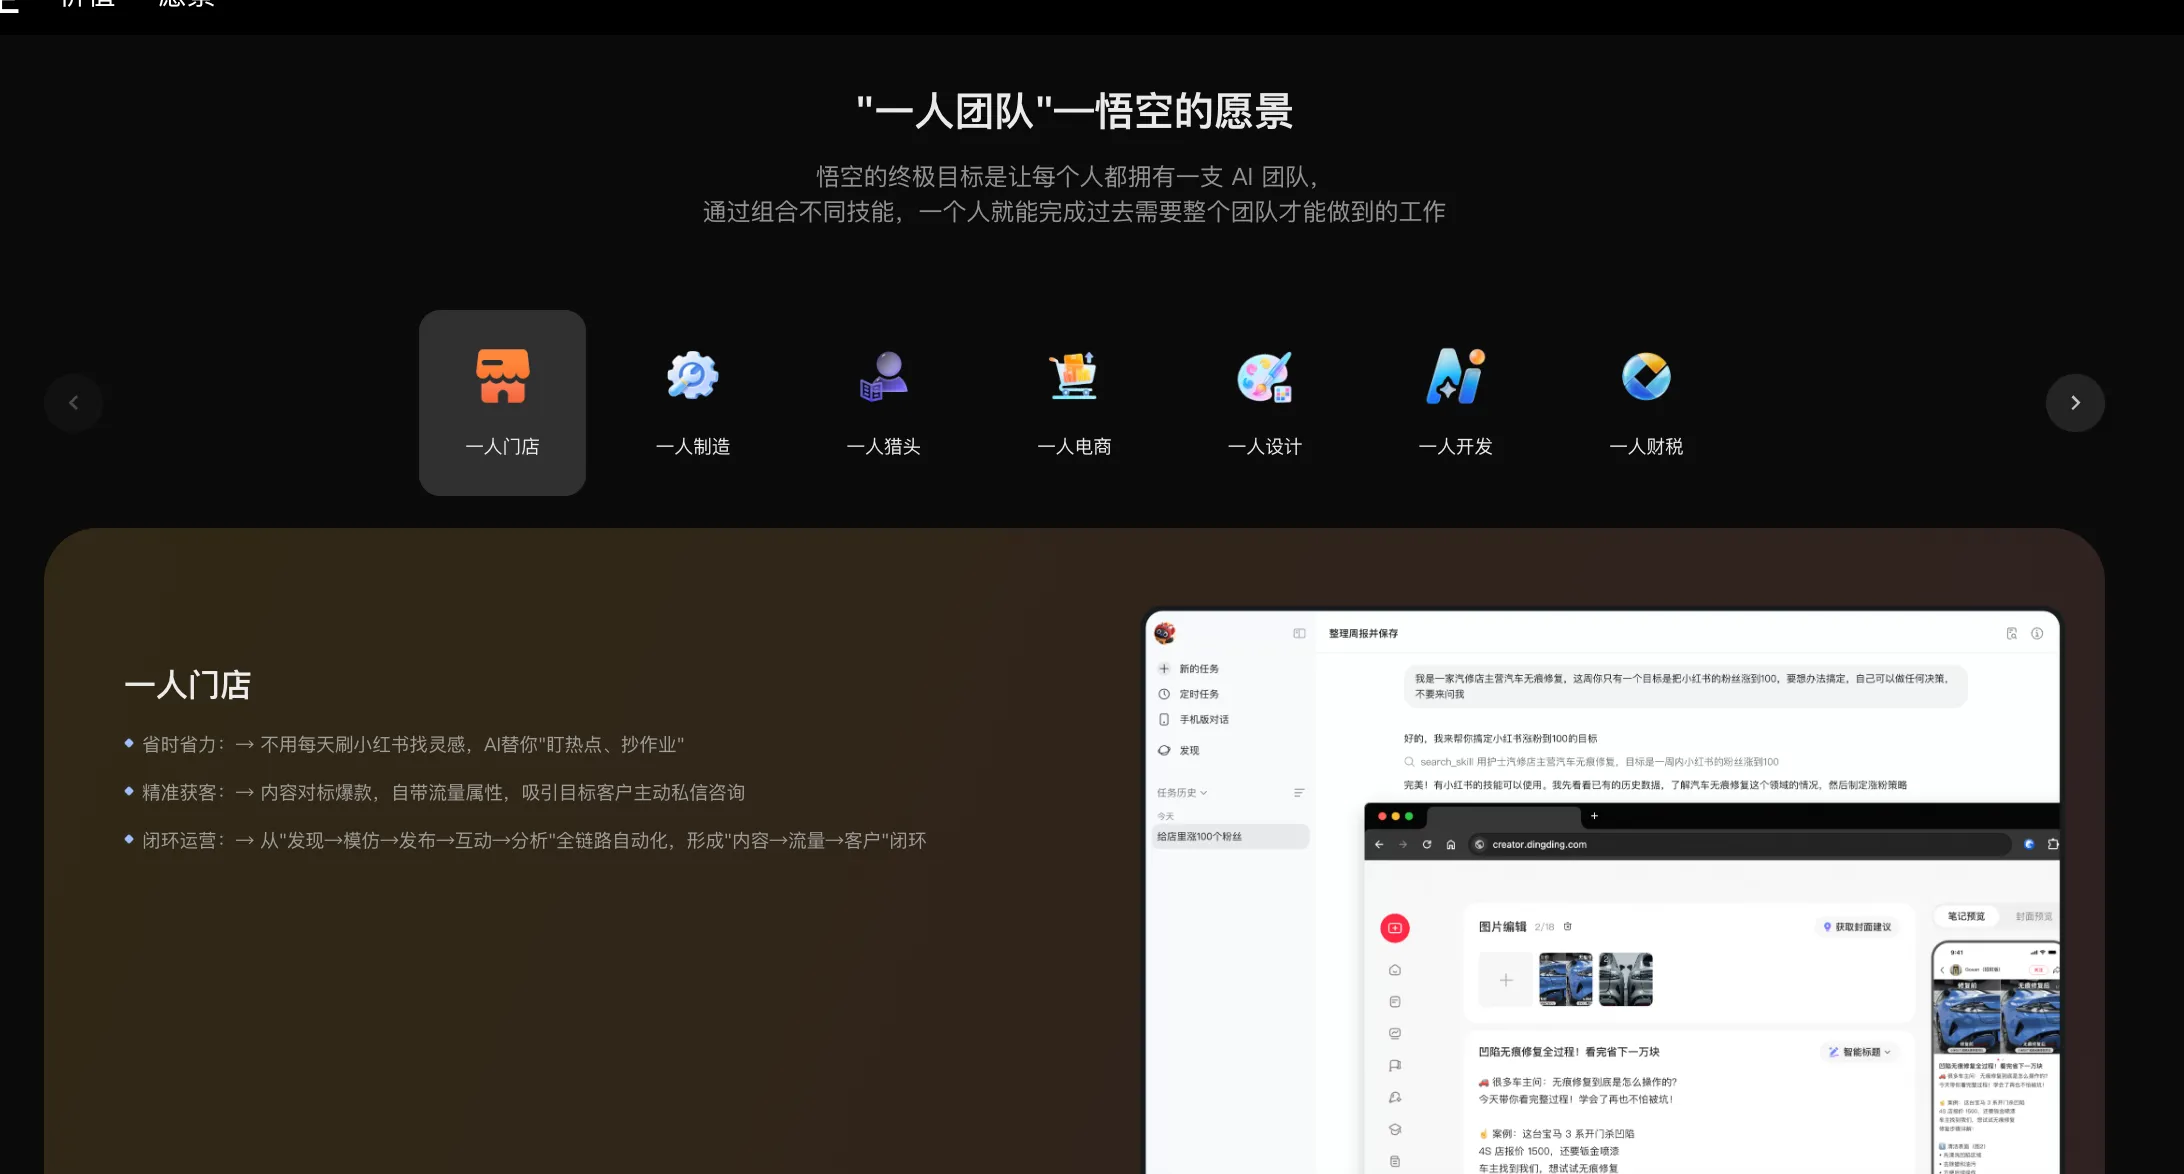Reload the embedded browser page
Screen dimensions: 2184x1174
1427,844
